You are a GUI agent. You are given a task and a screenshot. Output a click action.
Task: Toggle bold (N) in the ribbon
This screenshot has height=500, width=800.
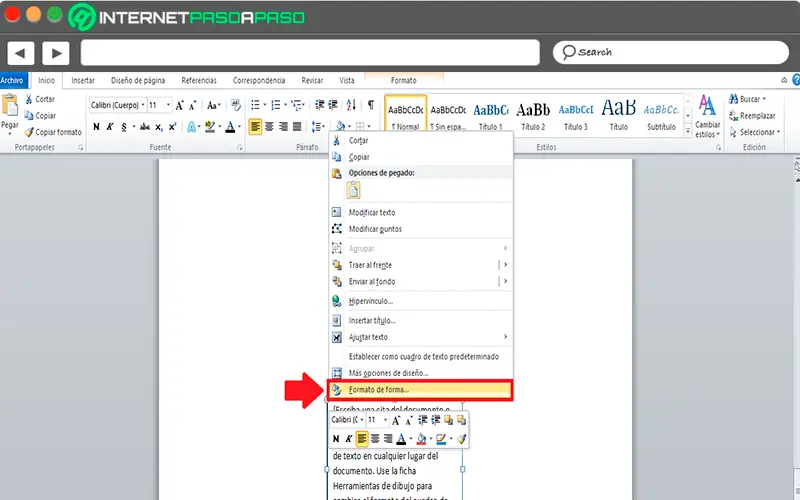coord(96,127)
